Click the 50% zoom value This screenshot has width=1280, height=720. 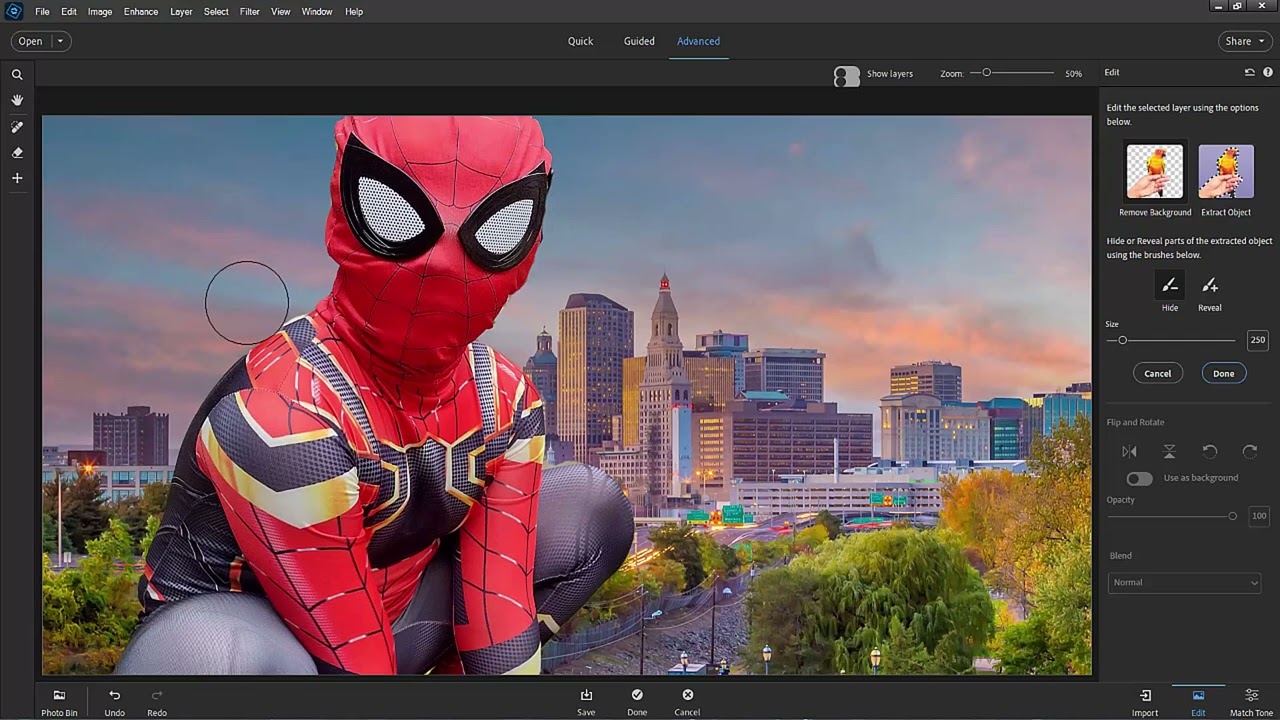[x=1073, y=74]
